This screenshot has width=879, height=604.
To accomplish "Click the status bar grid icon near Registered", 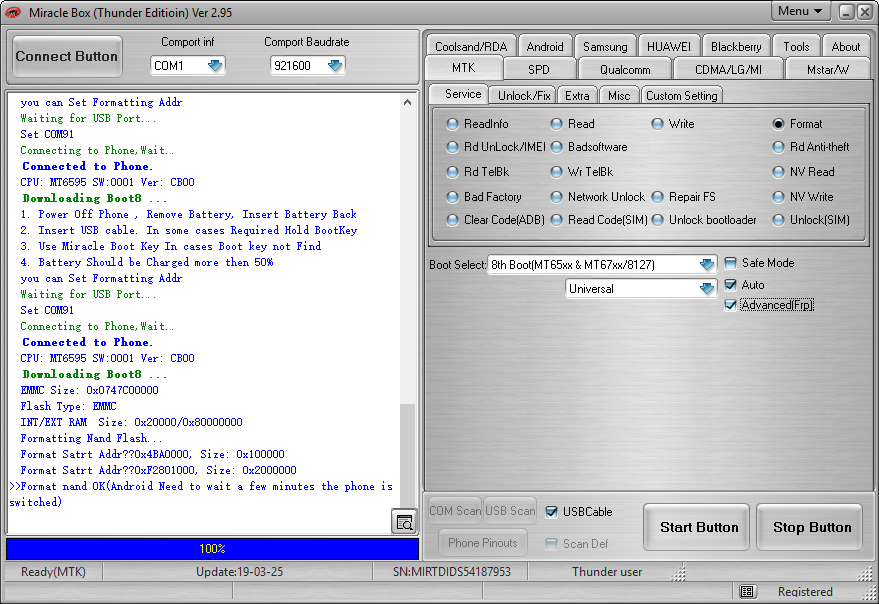I will [x=746, y=591].
